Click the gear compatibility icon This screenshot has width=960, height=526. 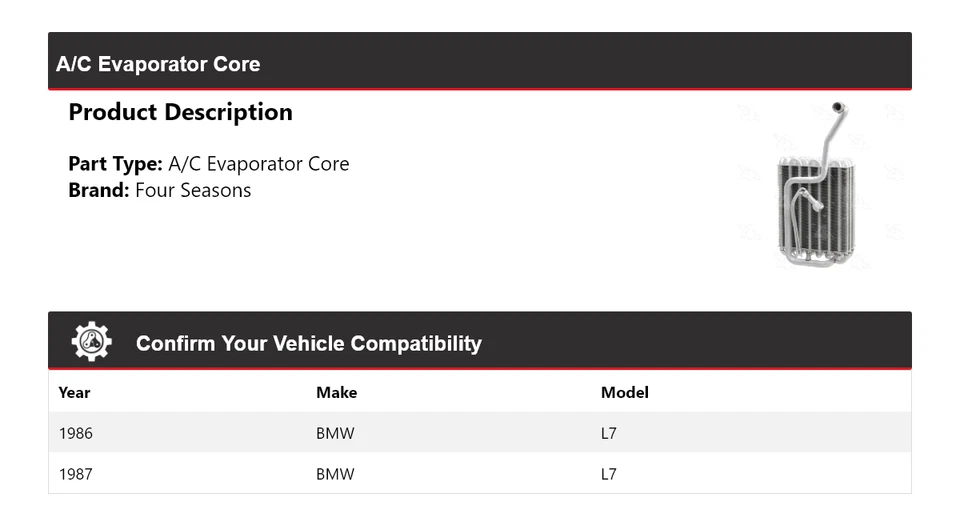(91, 342)
